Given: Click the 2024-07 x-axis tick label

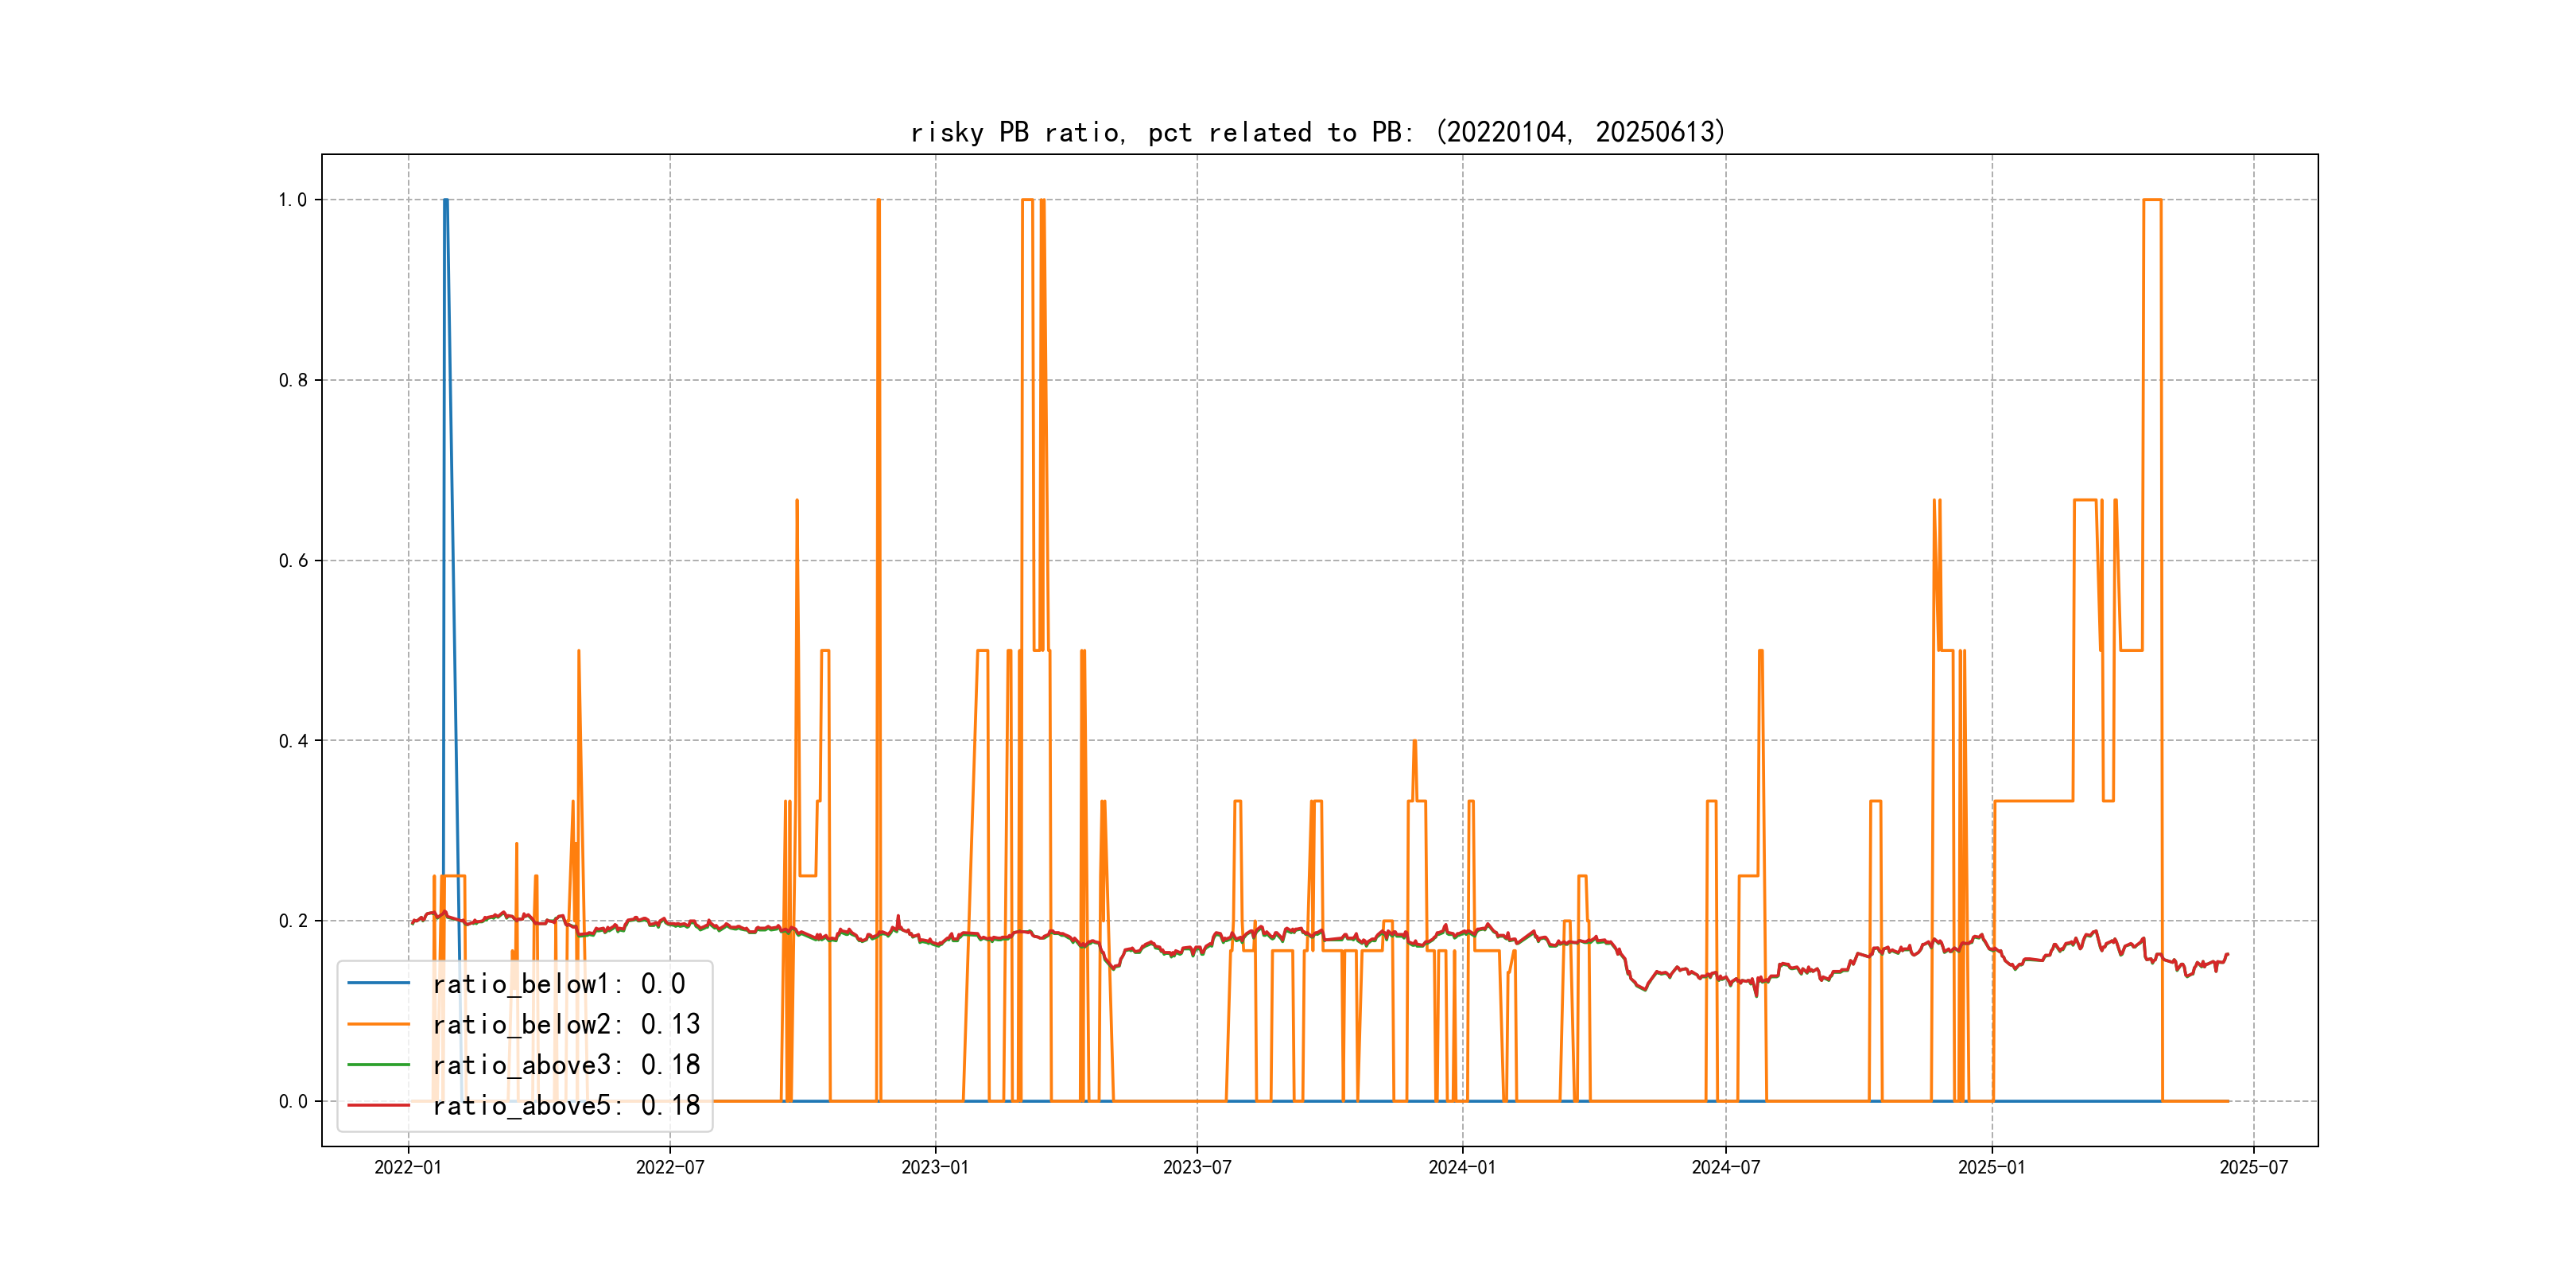Looking at the screenshot, I should click(x=1725, y=1167).
